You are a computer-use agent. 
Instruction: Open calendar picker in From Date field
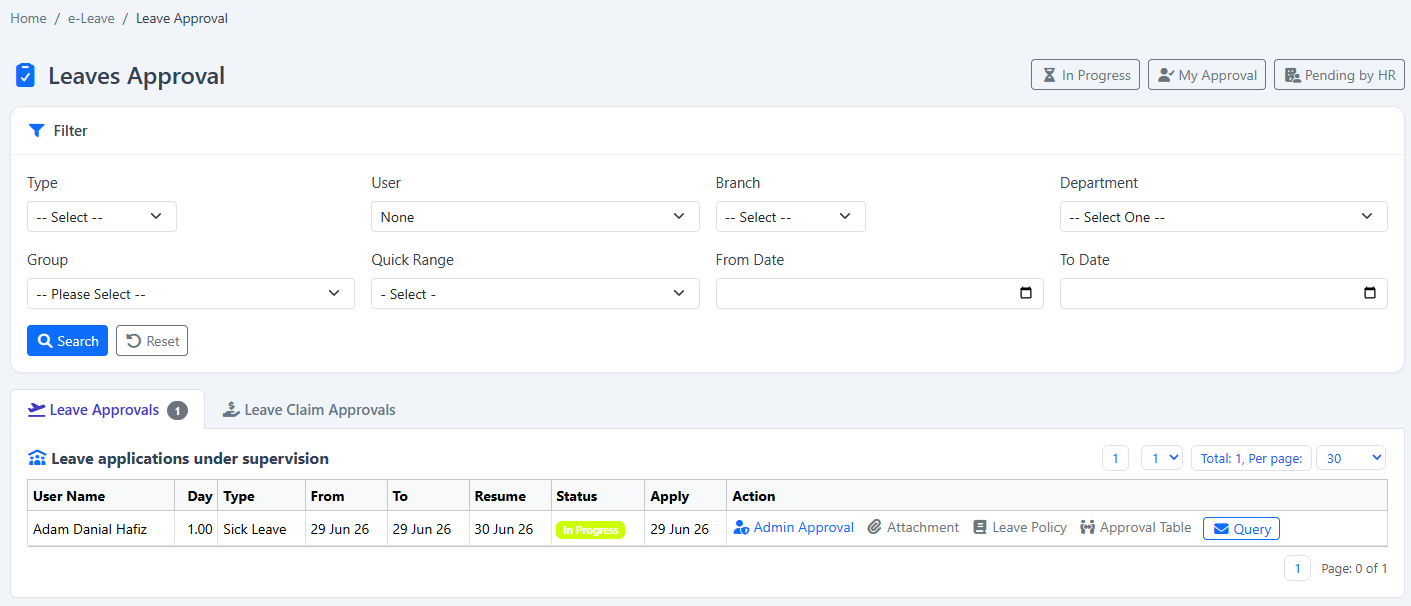coord(1025,293)
